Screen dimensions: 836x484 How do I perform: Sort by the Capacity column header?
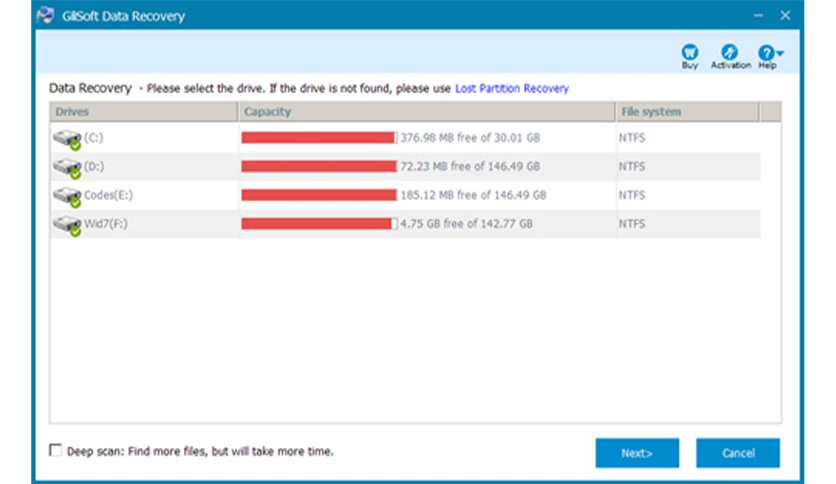427,112
